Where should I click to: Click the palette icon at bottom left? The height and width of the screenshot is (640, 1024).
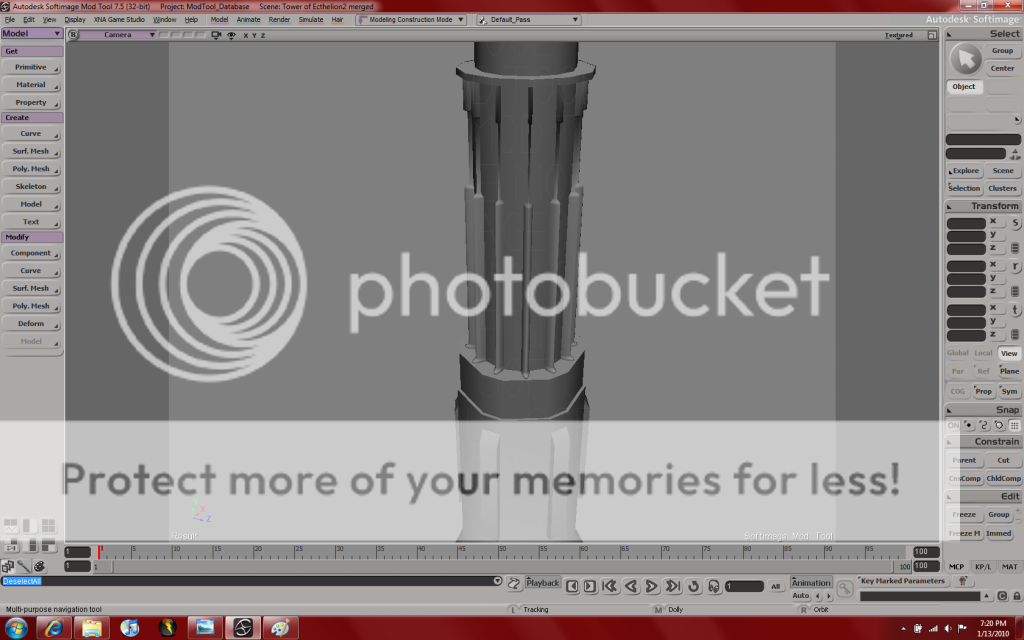pos(39,566)
